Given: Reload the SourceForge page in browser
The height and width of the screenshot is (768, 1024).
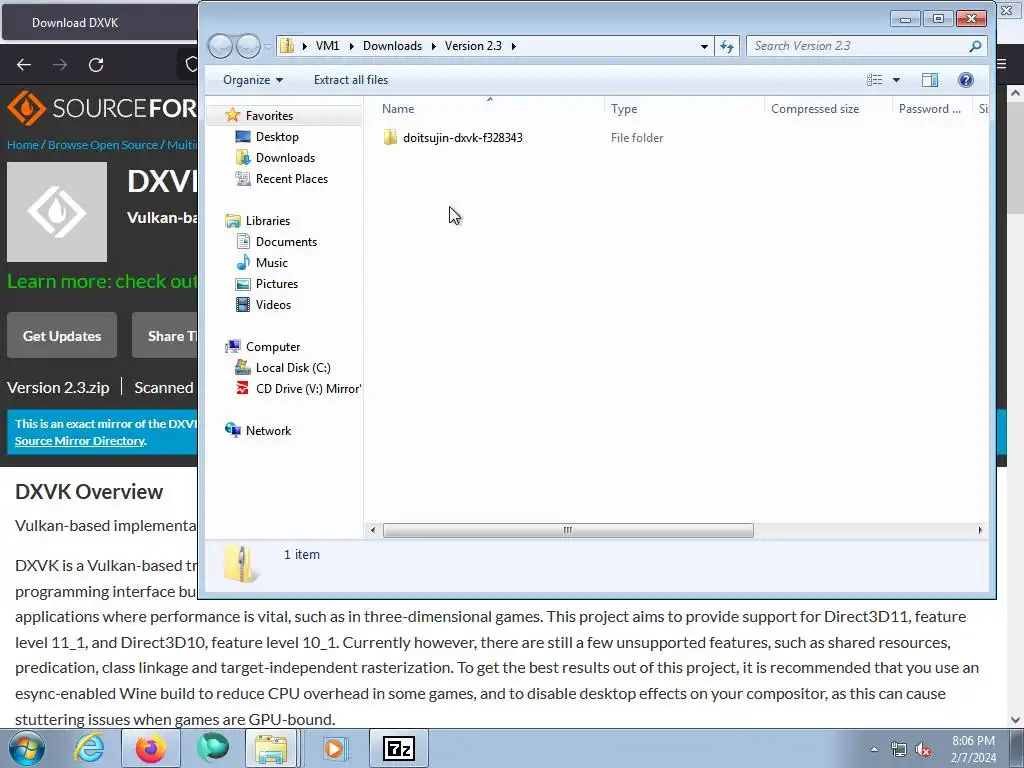Looking at the screenshot, I should pyautogui.click(x=96, y=65).
